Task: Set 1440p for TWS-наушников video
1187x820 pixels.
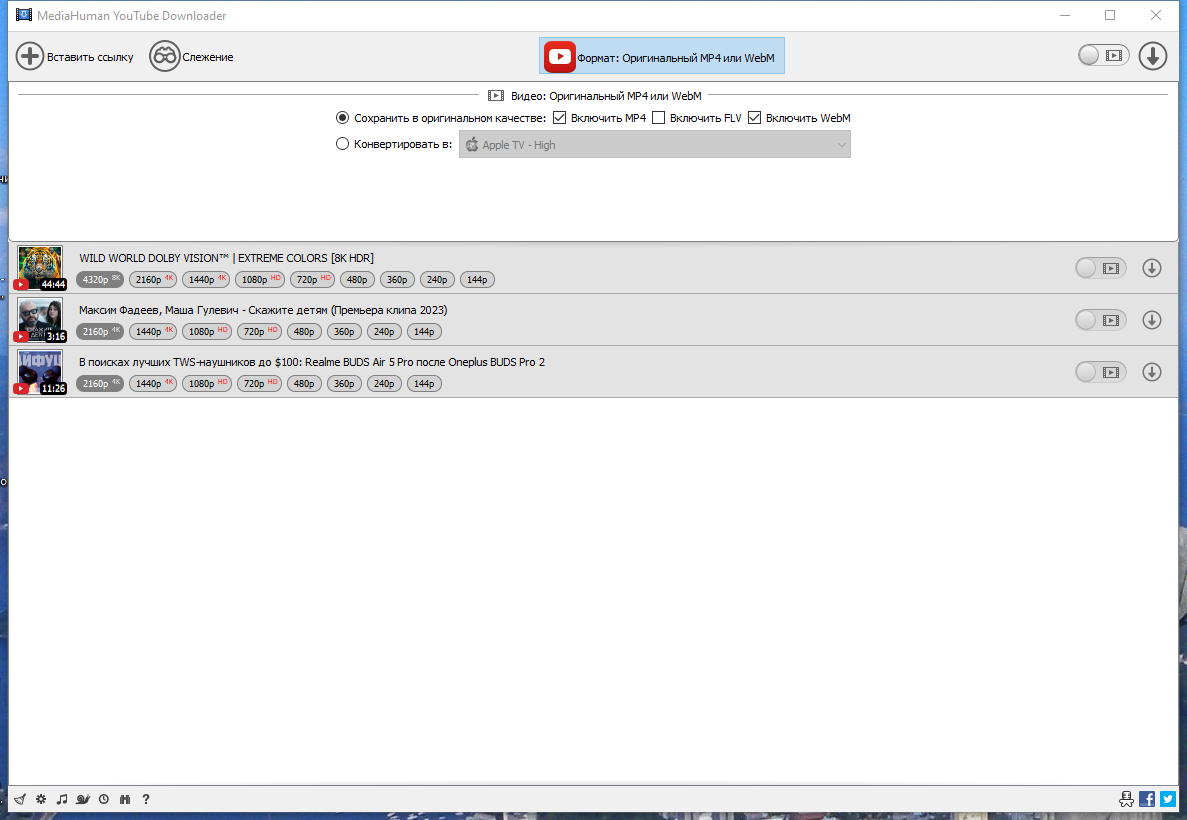Action: pyautogui.click(x=153, y=384)
